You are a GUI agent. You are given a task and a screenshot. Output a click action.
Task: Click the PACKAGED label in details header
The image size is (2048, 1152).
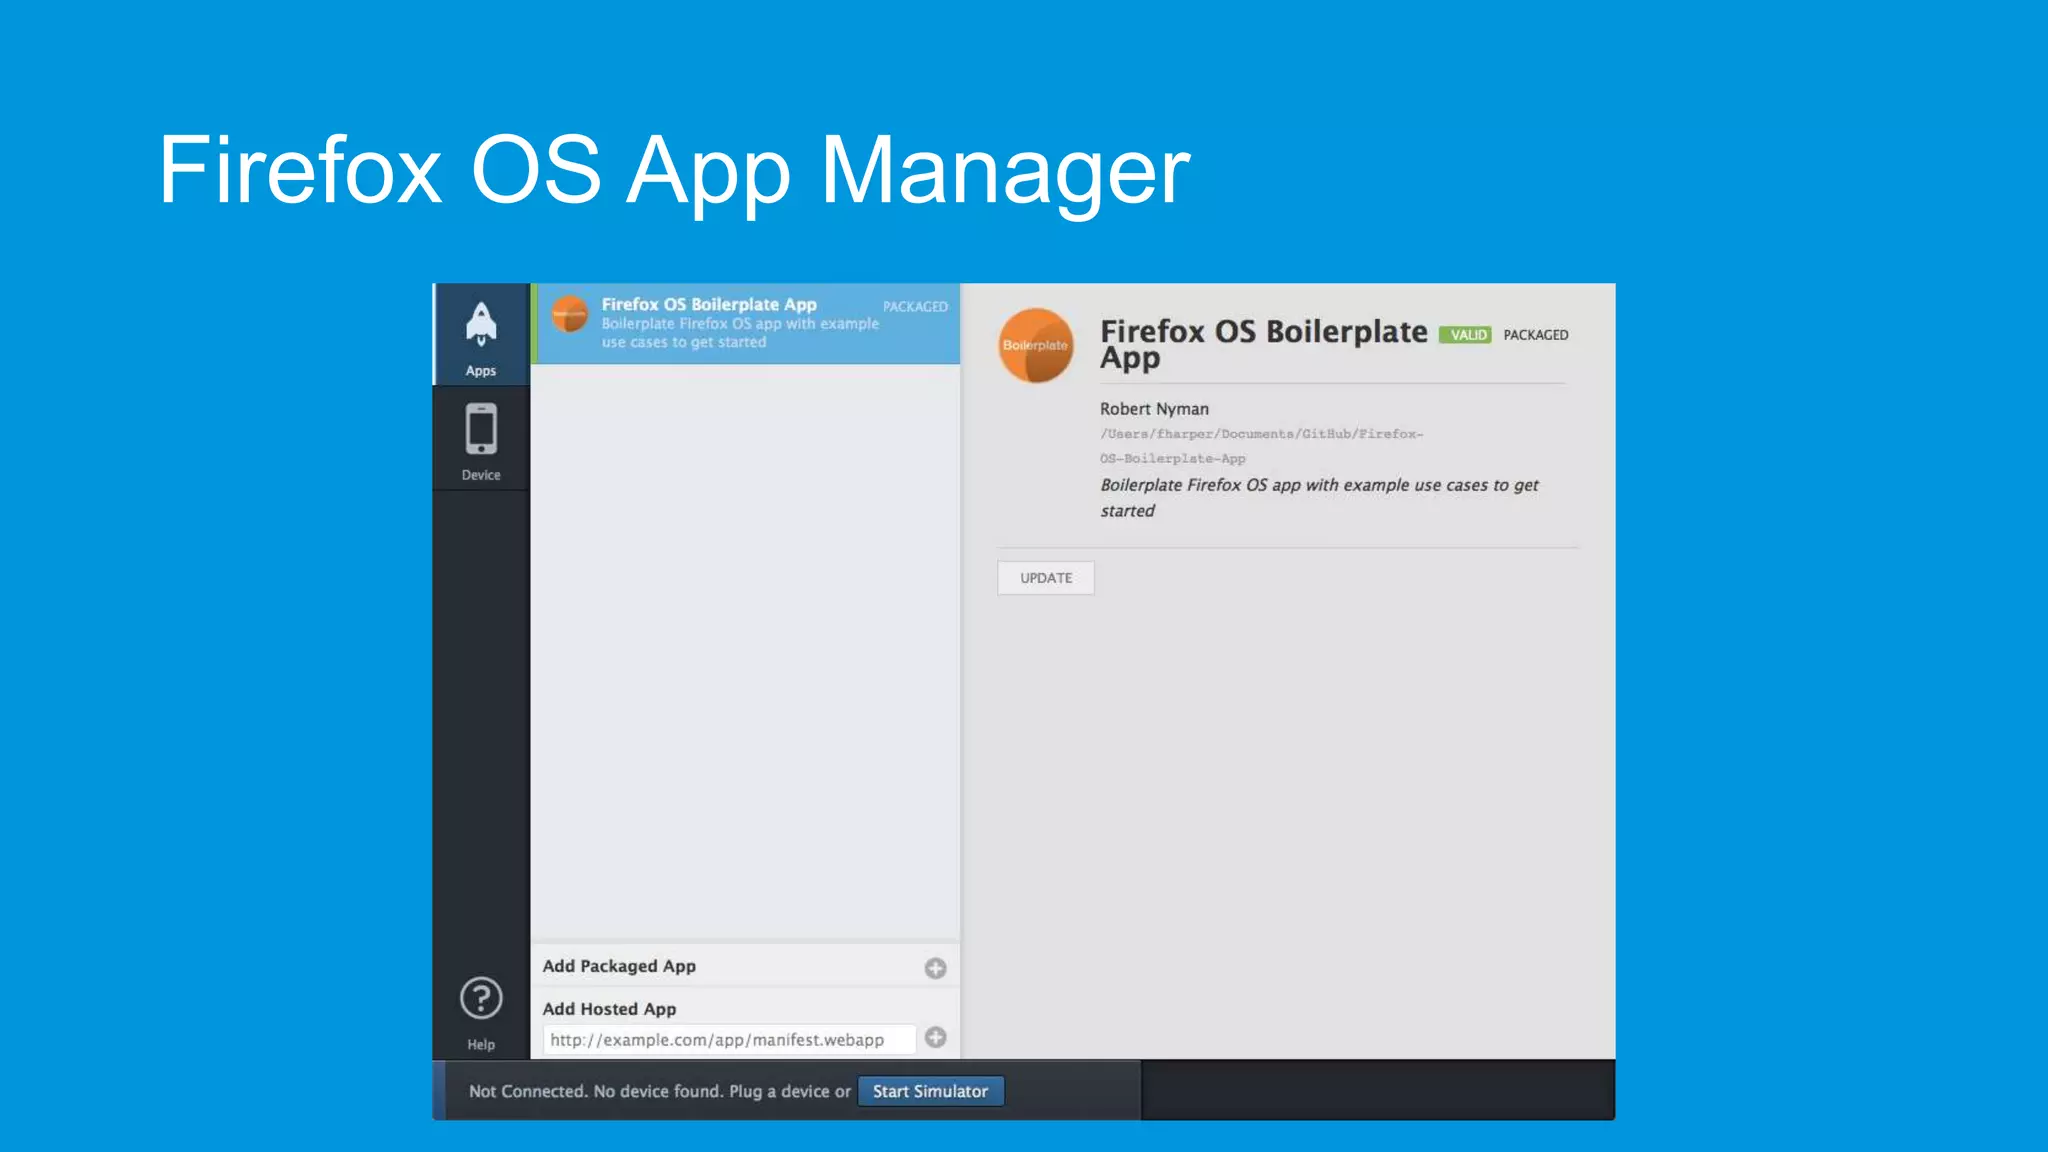pyautogui.click(x=1536, y=335)
